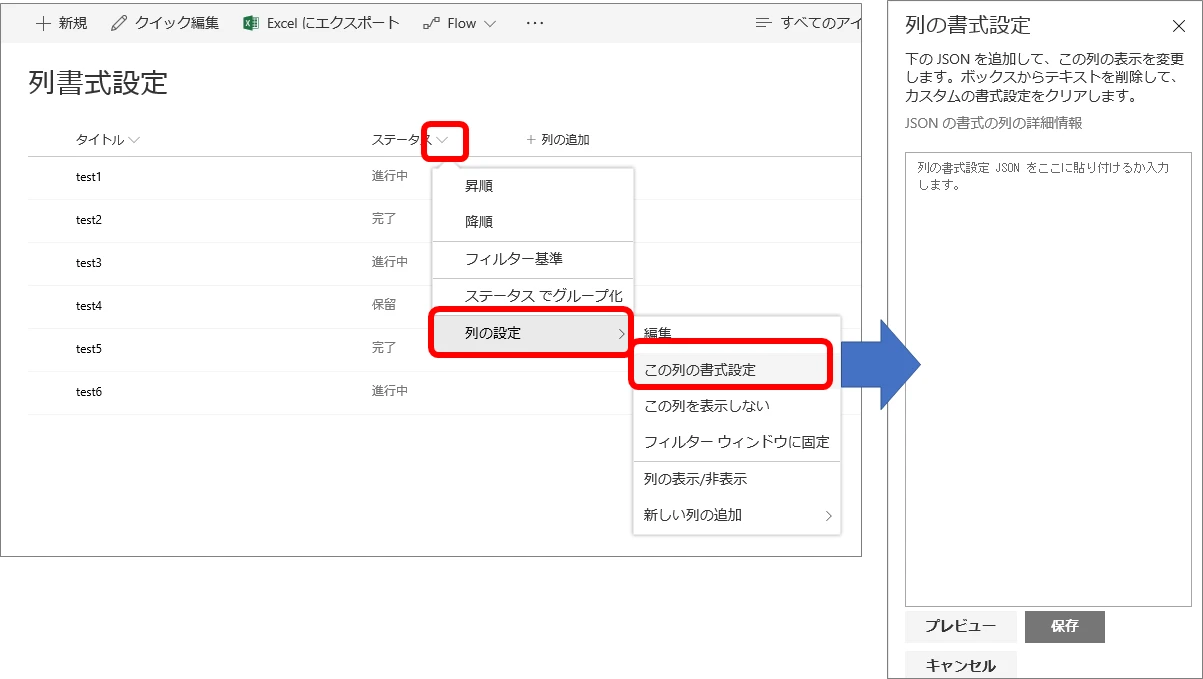Click the plus icon for 新規
The image size is (1203, 679).
(x=43, y=23)
